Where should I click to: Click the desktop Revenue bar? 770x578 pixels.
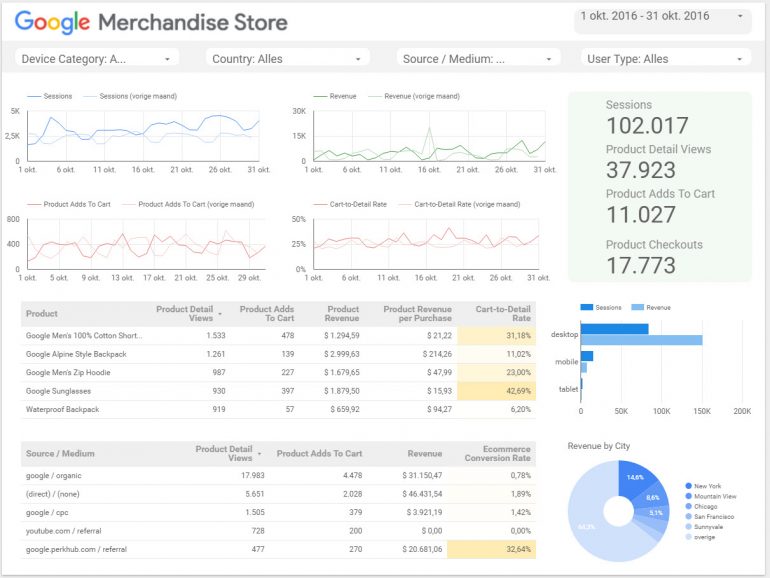[641, 340]
